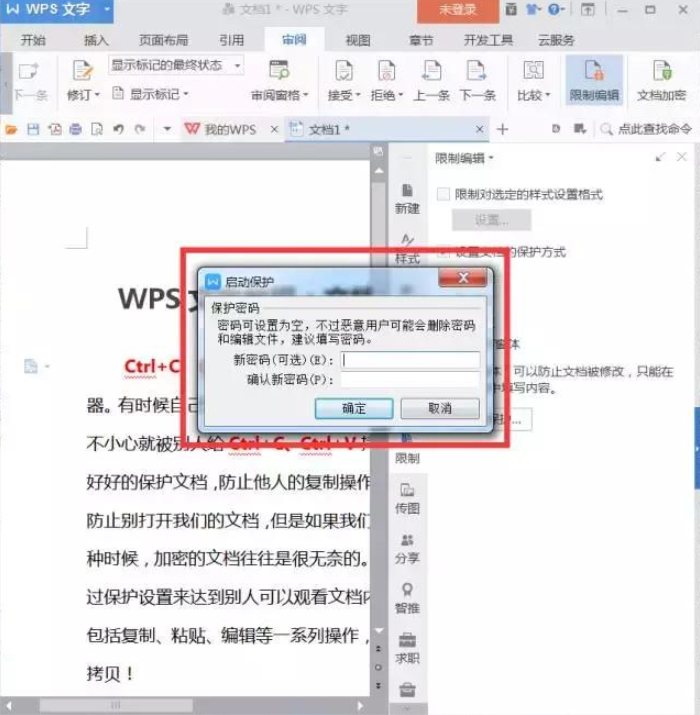Click the export PDF icon in quick toolbar

coord(55,130)
